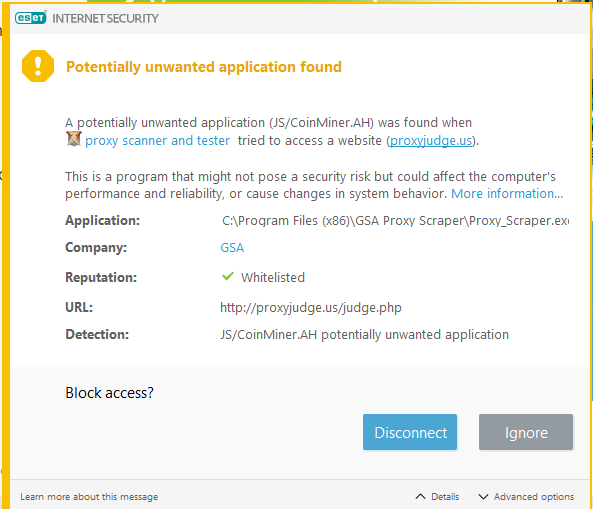Click the Whitelisted reputation text
Screen dimensions: 593x509
273,278
